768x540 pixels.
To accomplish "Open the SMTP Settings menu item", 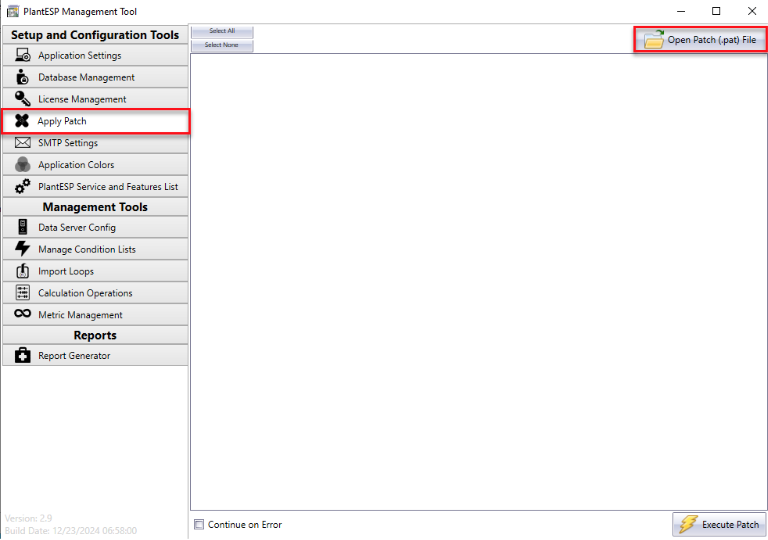I will tap(95, 143).
